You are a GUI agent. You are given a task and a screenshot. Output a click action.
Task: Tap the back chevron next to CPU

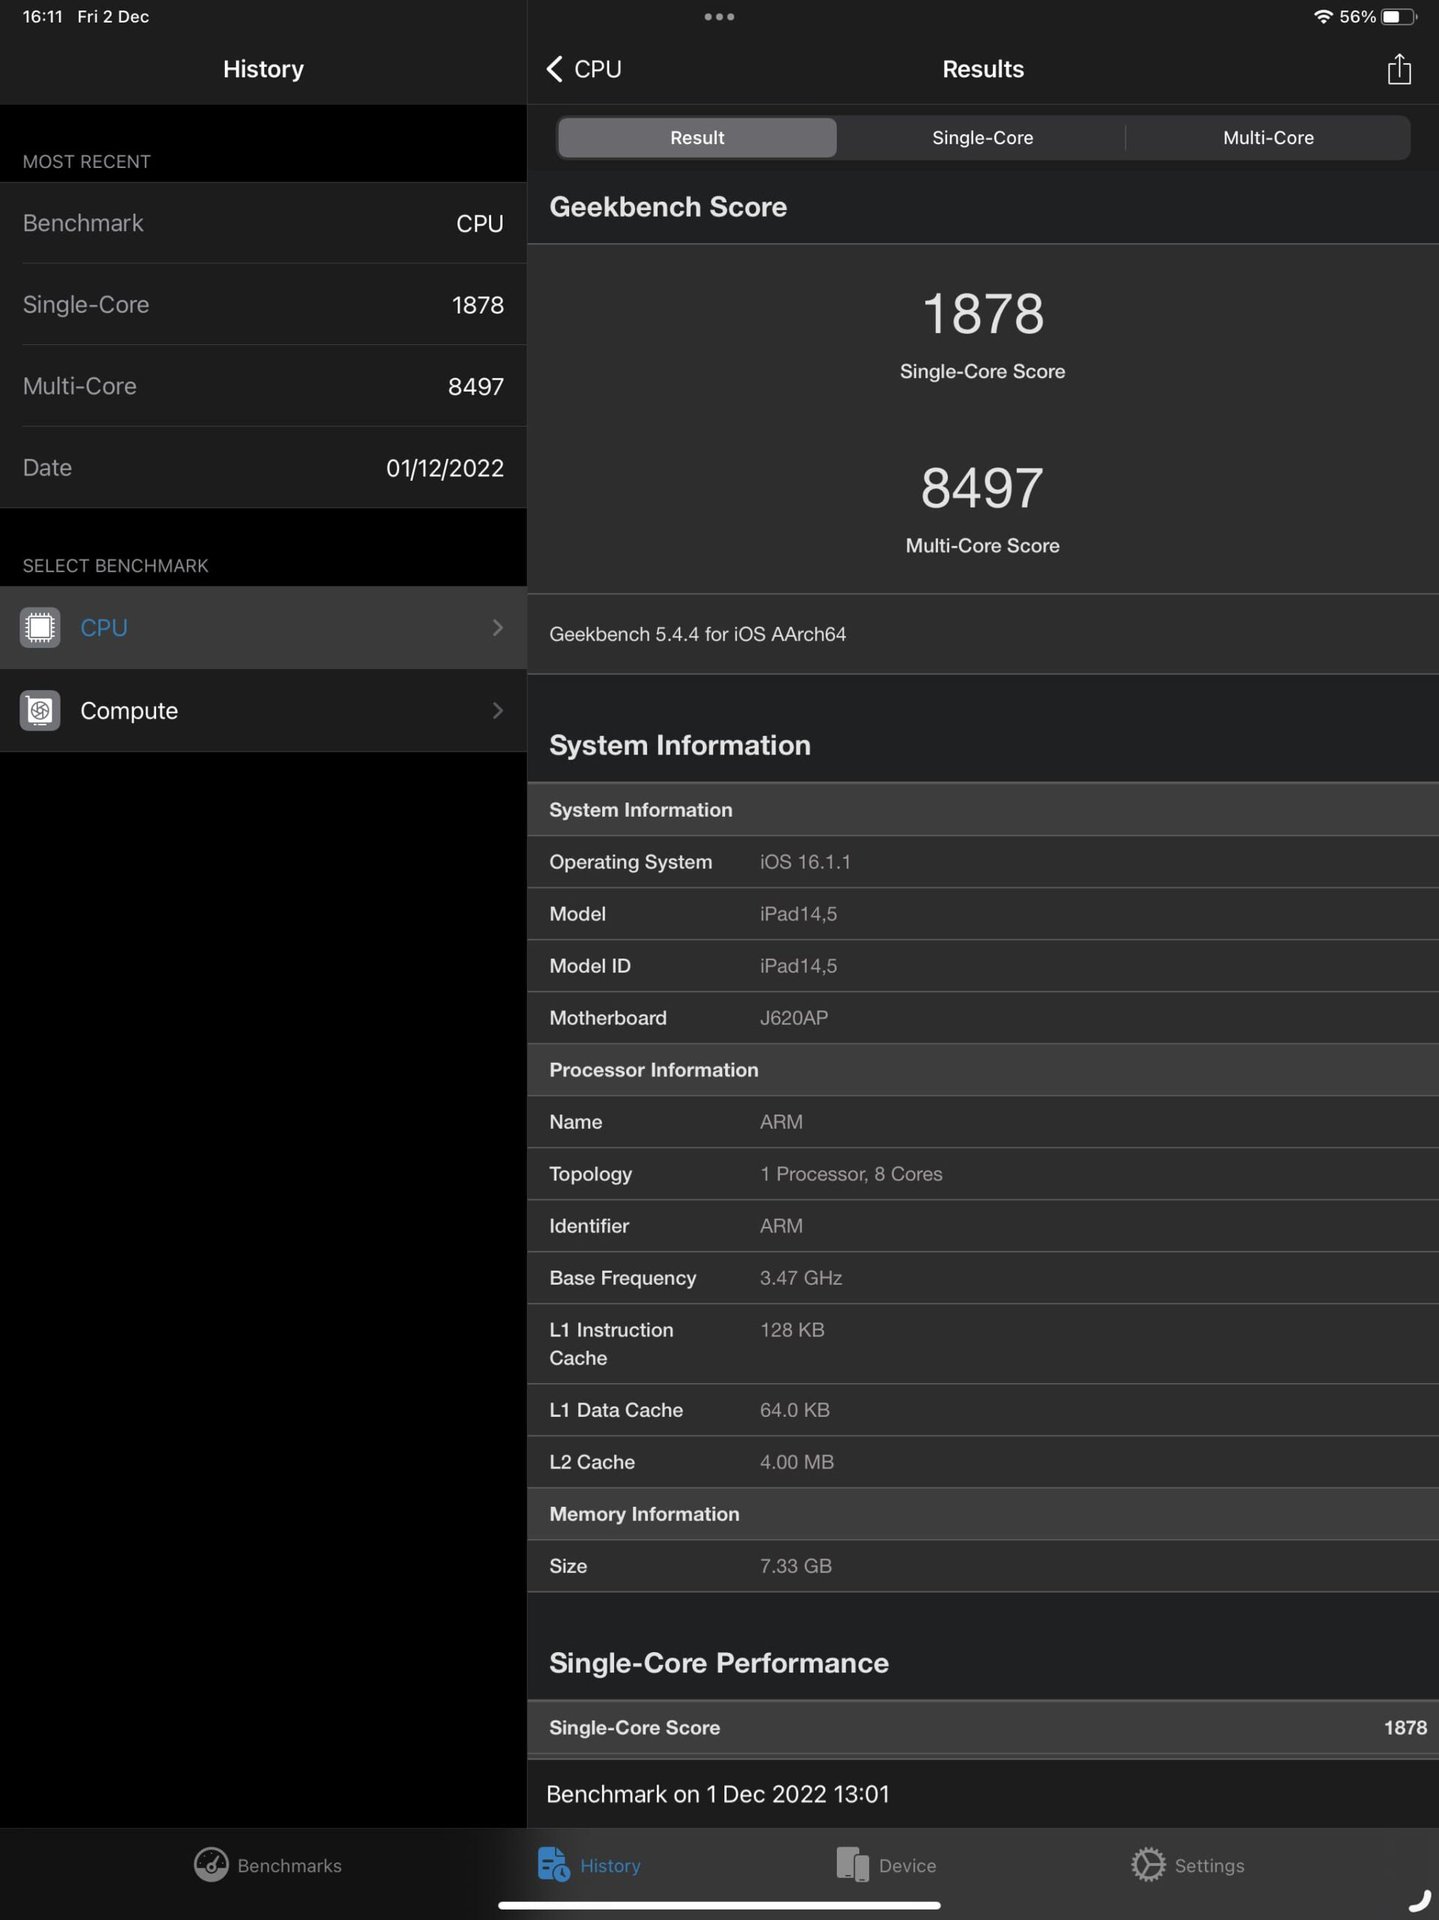point(555,69)
